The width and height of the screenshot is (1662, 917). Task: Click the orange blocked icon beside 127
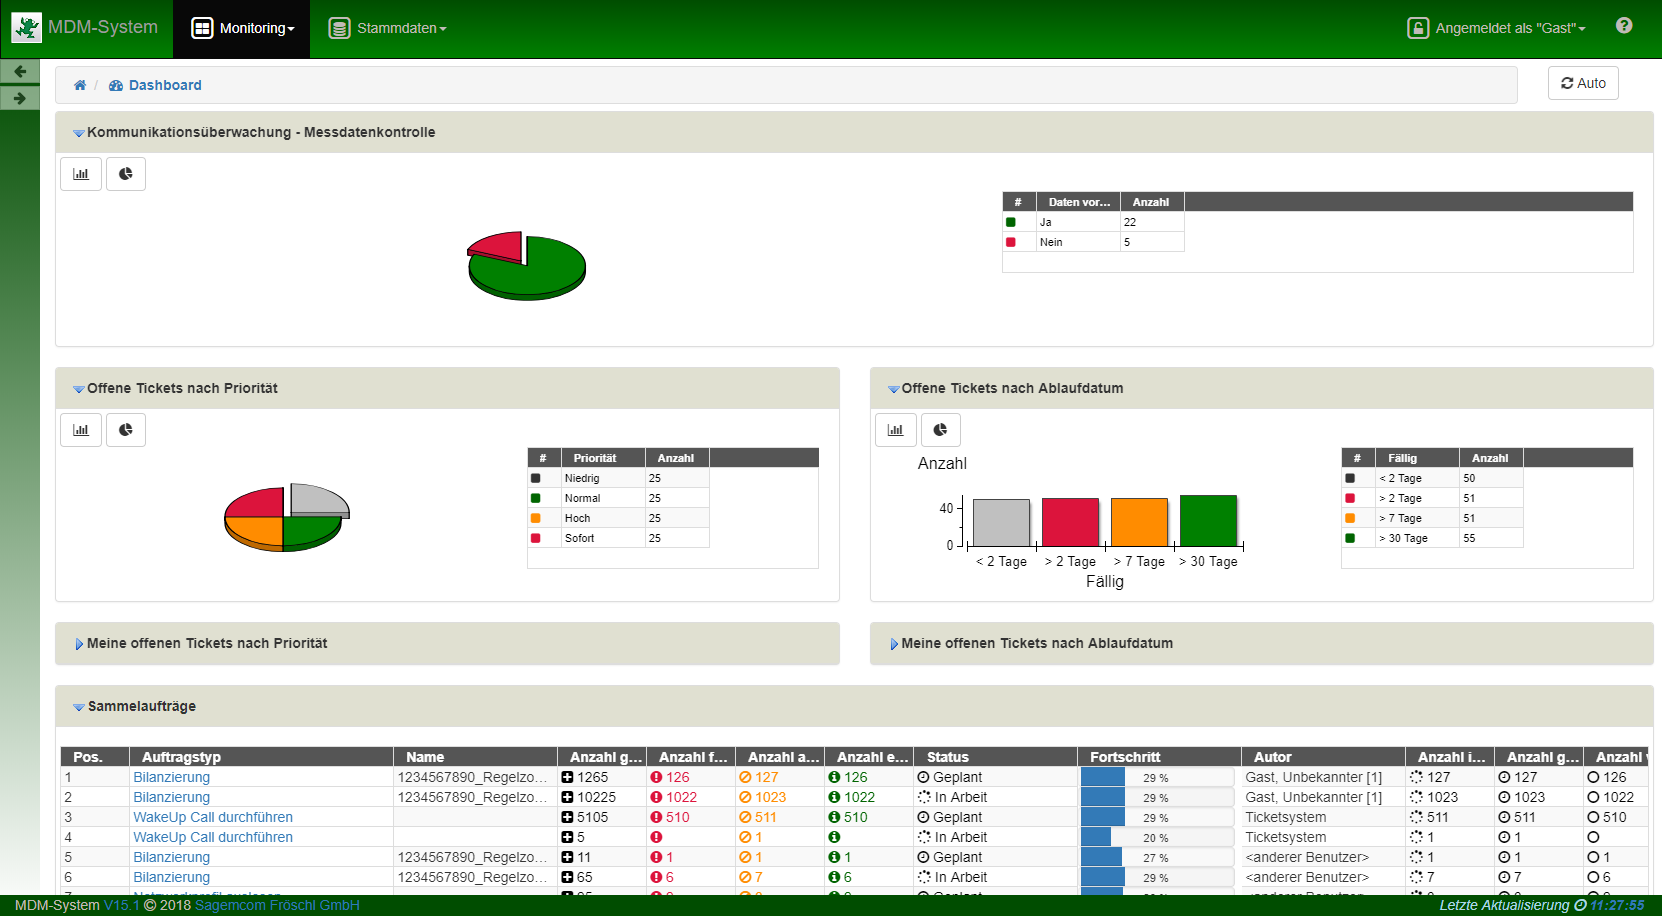(x=745, y=777)
